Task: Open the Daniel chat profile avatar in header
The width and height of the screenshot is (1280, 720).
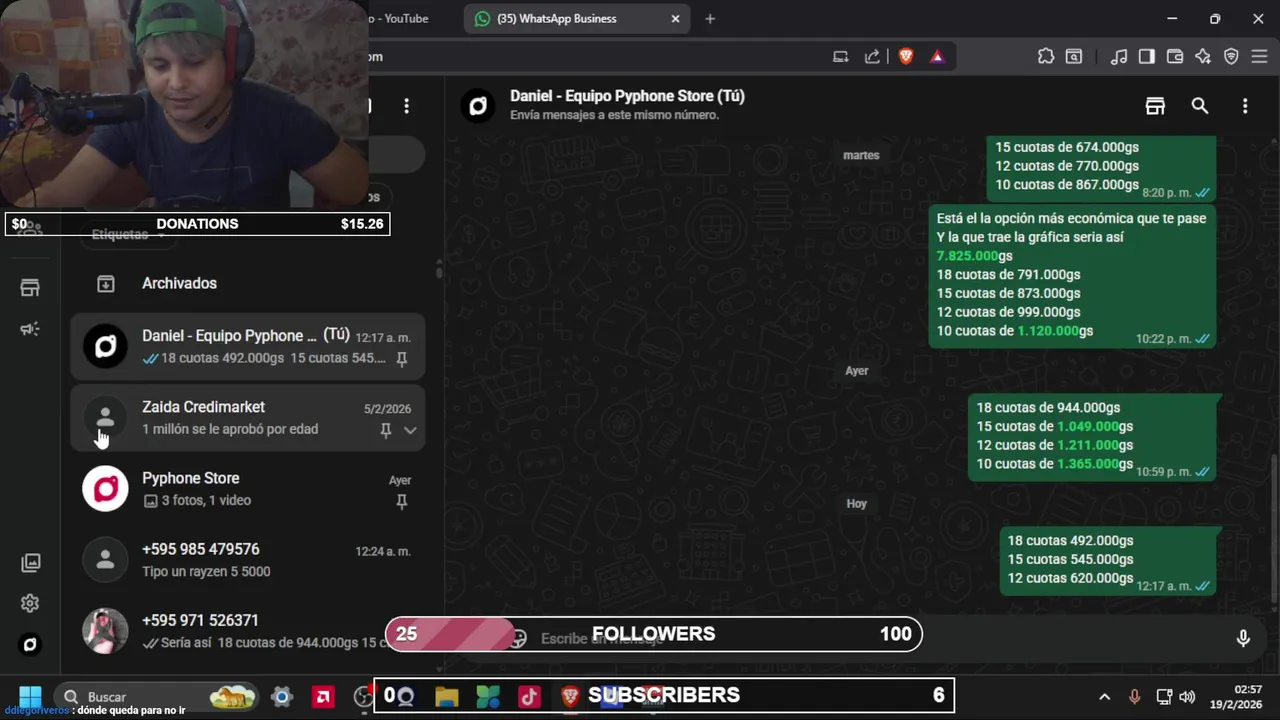Action: (478, 106)
